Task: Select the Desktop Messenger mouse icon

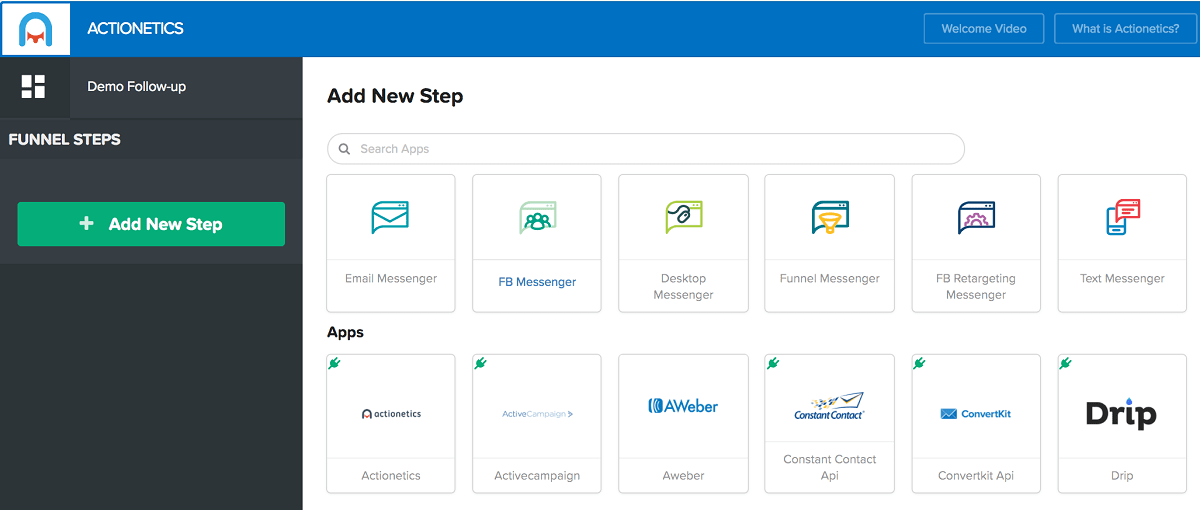Action: tap(683, 217)
